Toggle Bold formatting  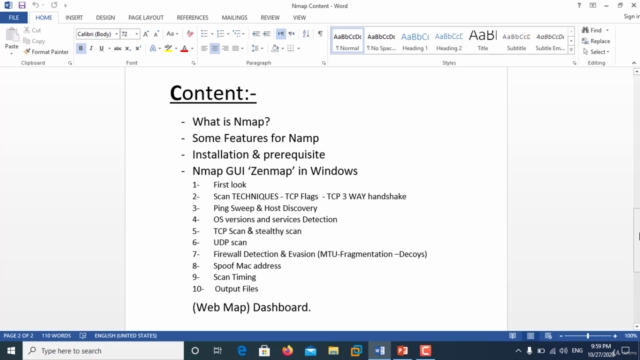point(81,49)
